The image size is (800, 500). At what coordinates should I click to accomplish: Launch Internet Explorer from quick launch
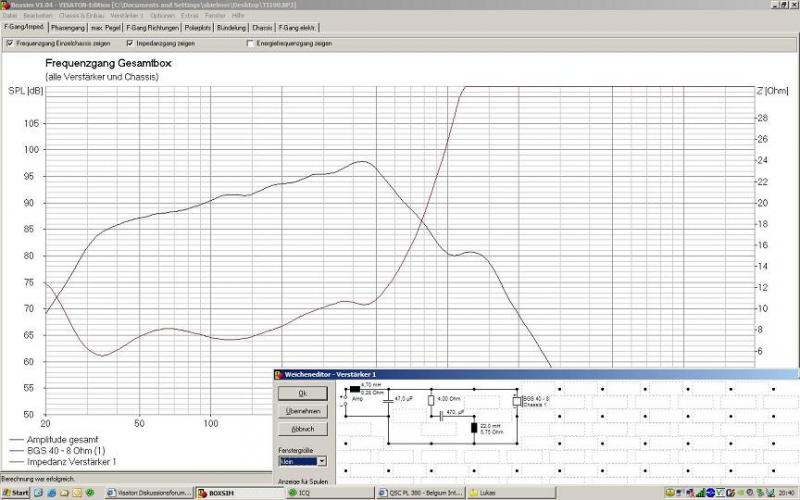click(x=52, y=492)
